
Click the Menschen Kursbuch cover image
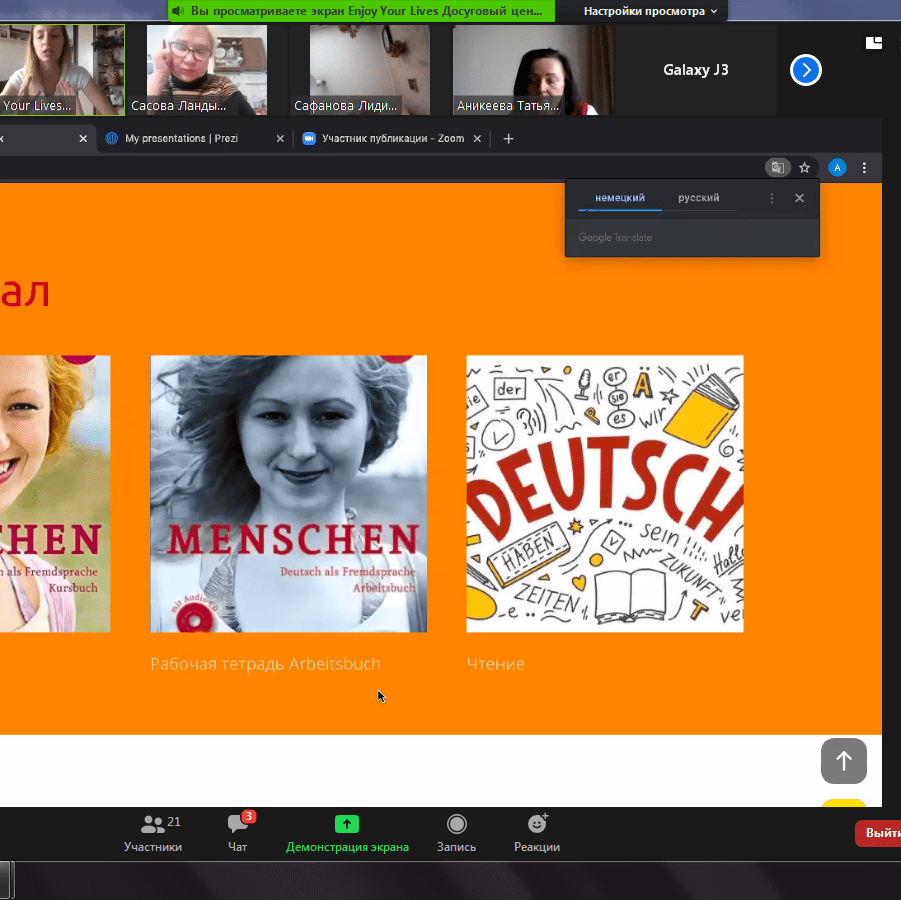[55, 494]
